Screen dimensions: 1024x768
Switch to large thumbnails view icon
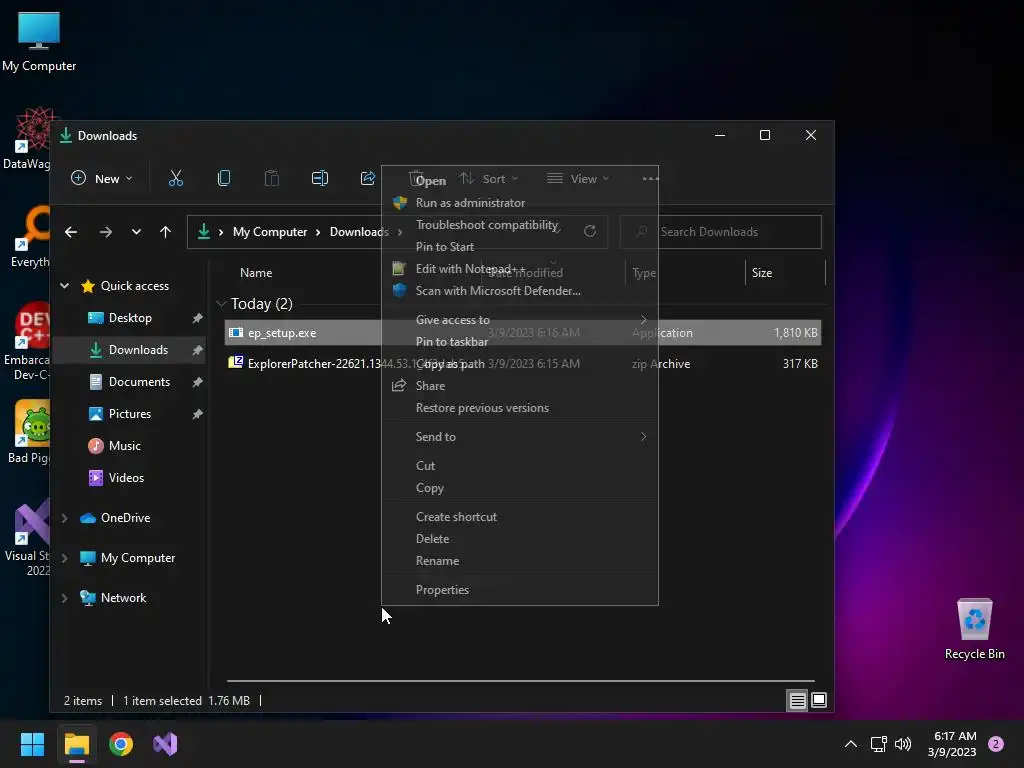pyautogui.click(x=819, y=701)
